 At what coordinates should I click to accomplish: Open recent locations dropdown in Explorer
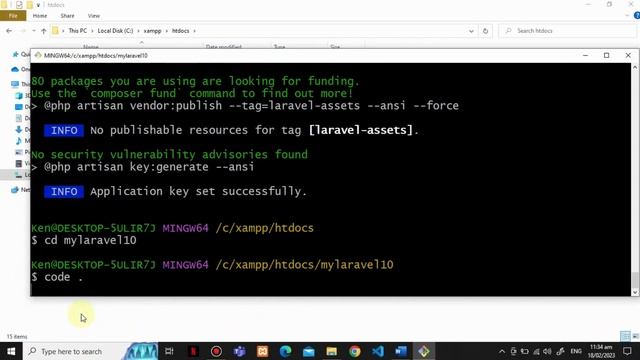[33, 31]
